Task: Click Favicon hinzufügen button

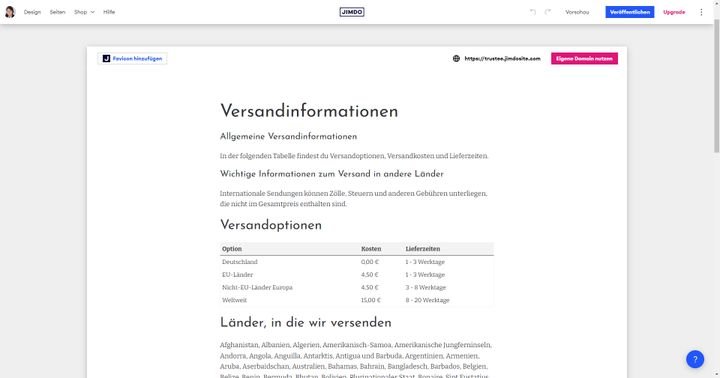Action: (x=132, y=58)
